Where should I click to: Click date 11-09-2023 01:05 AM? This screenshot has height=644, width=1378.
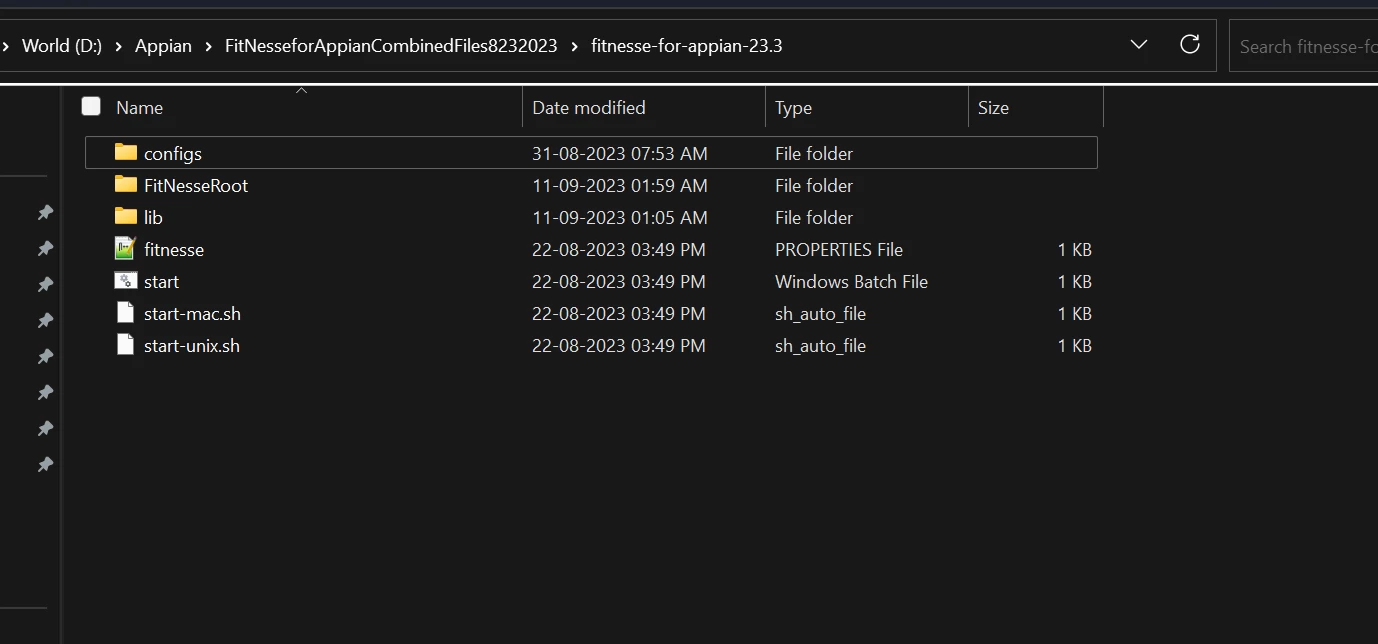[x=620, y=218]
